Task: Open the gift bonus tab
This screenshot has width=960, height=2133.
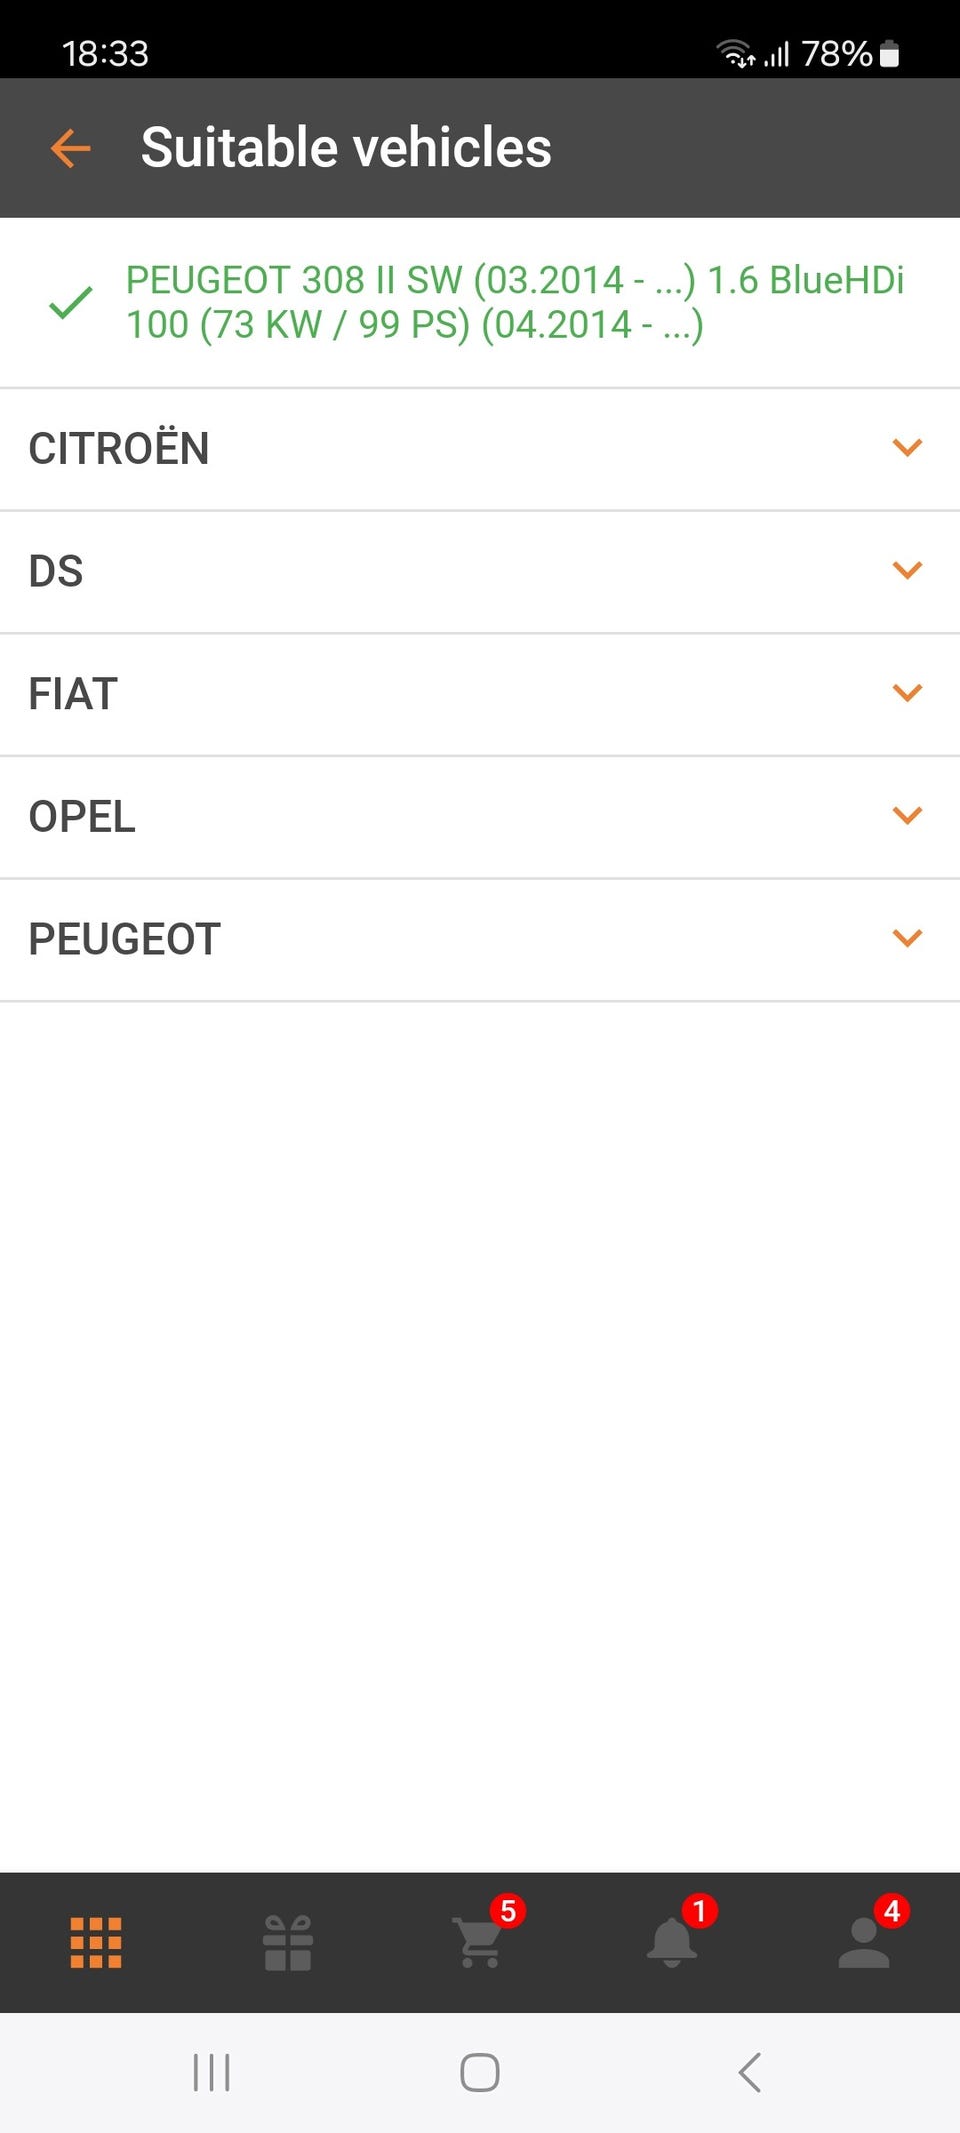Action: click(x=288, y=1942)
